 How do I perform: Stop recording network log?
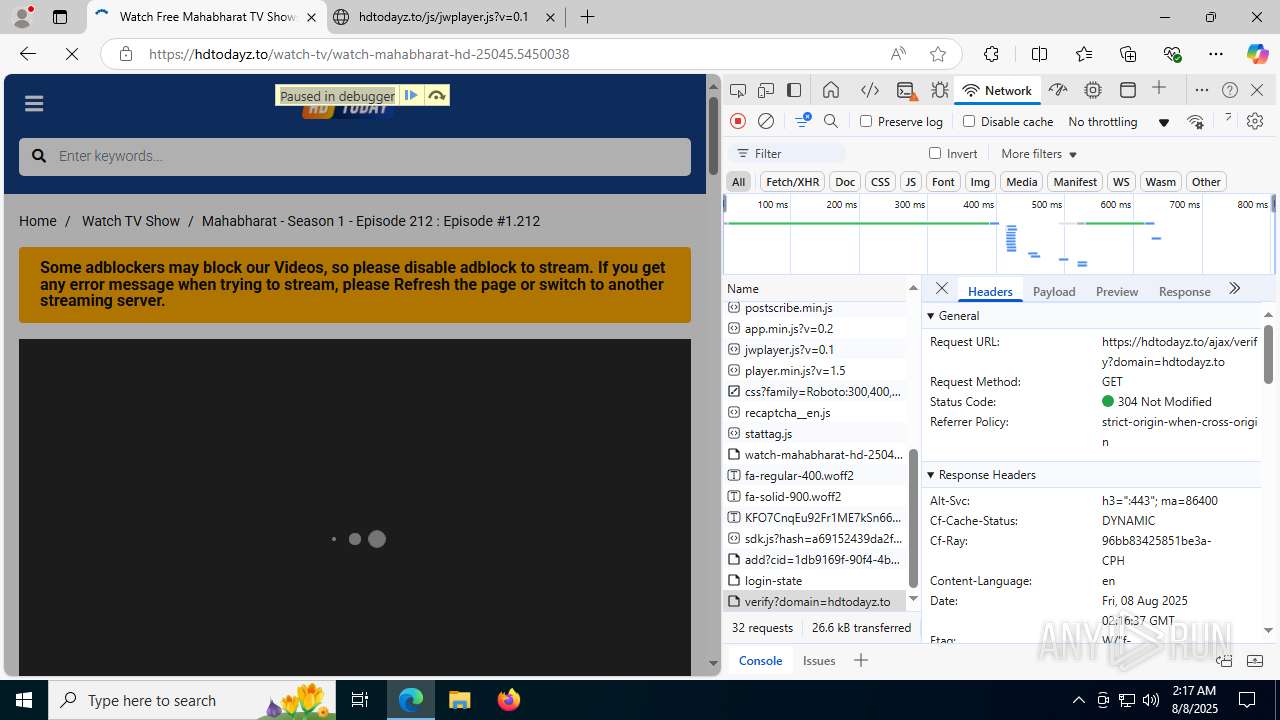[x=738, y=121]
